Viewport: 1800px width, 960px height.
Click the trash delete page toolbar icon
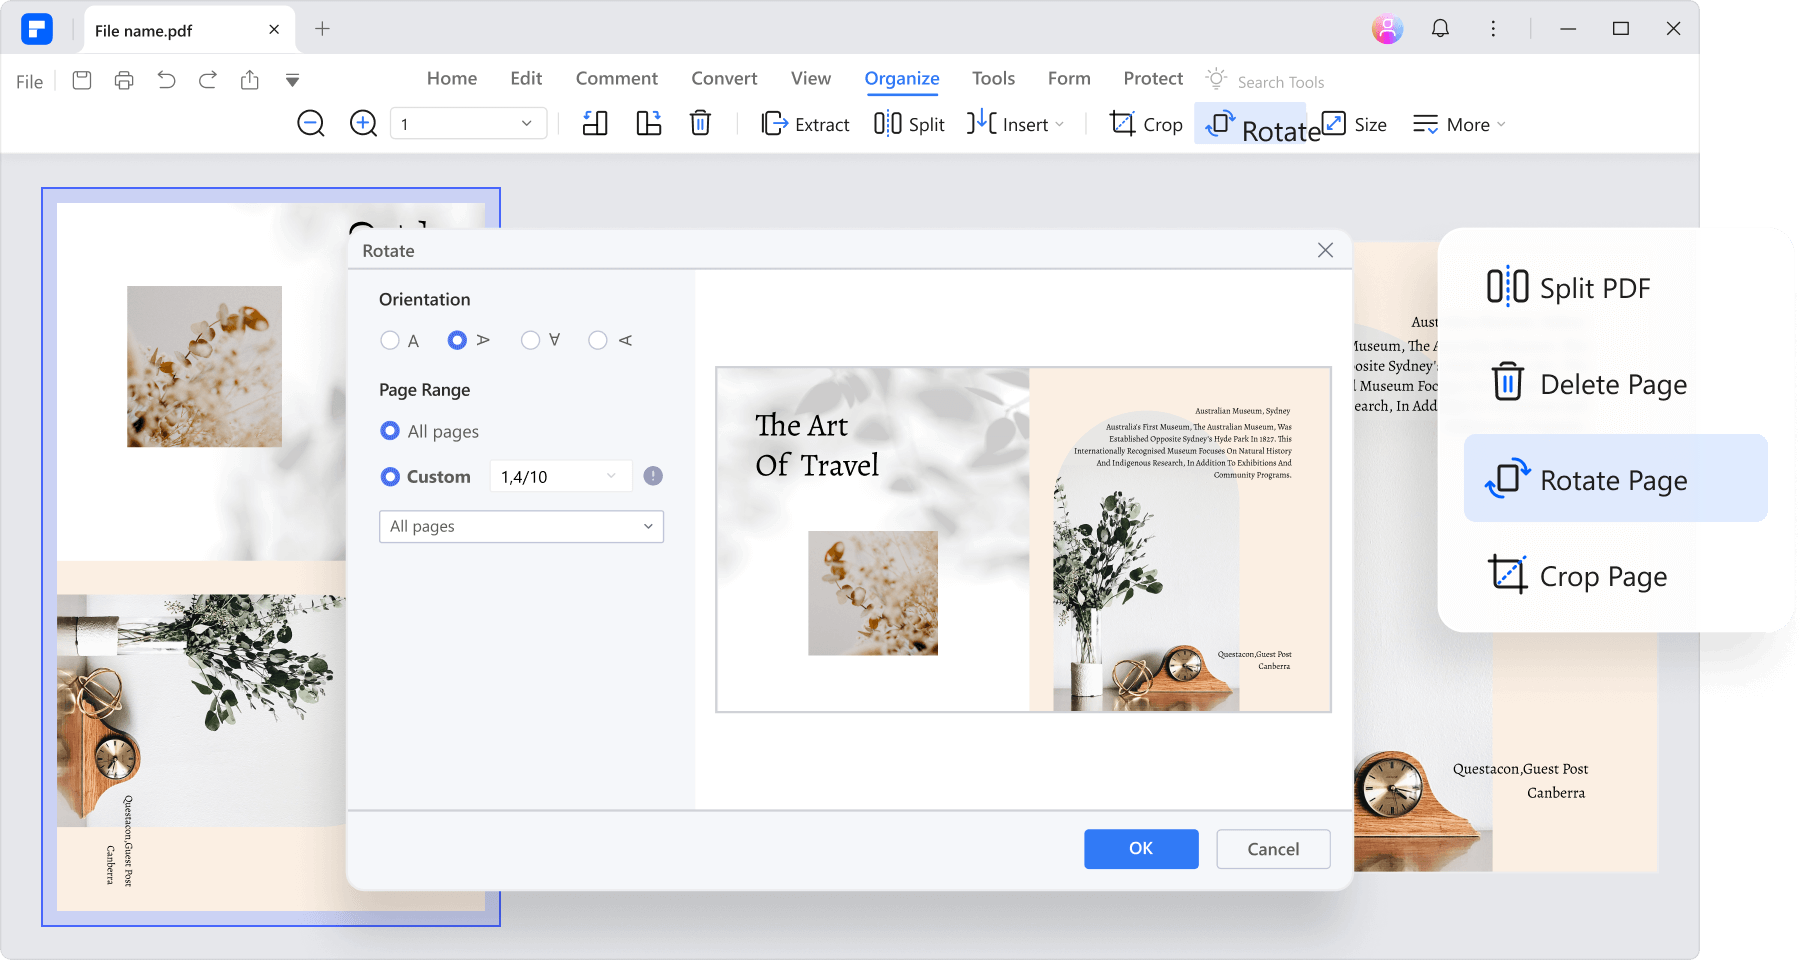pos(700,123)
